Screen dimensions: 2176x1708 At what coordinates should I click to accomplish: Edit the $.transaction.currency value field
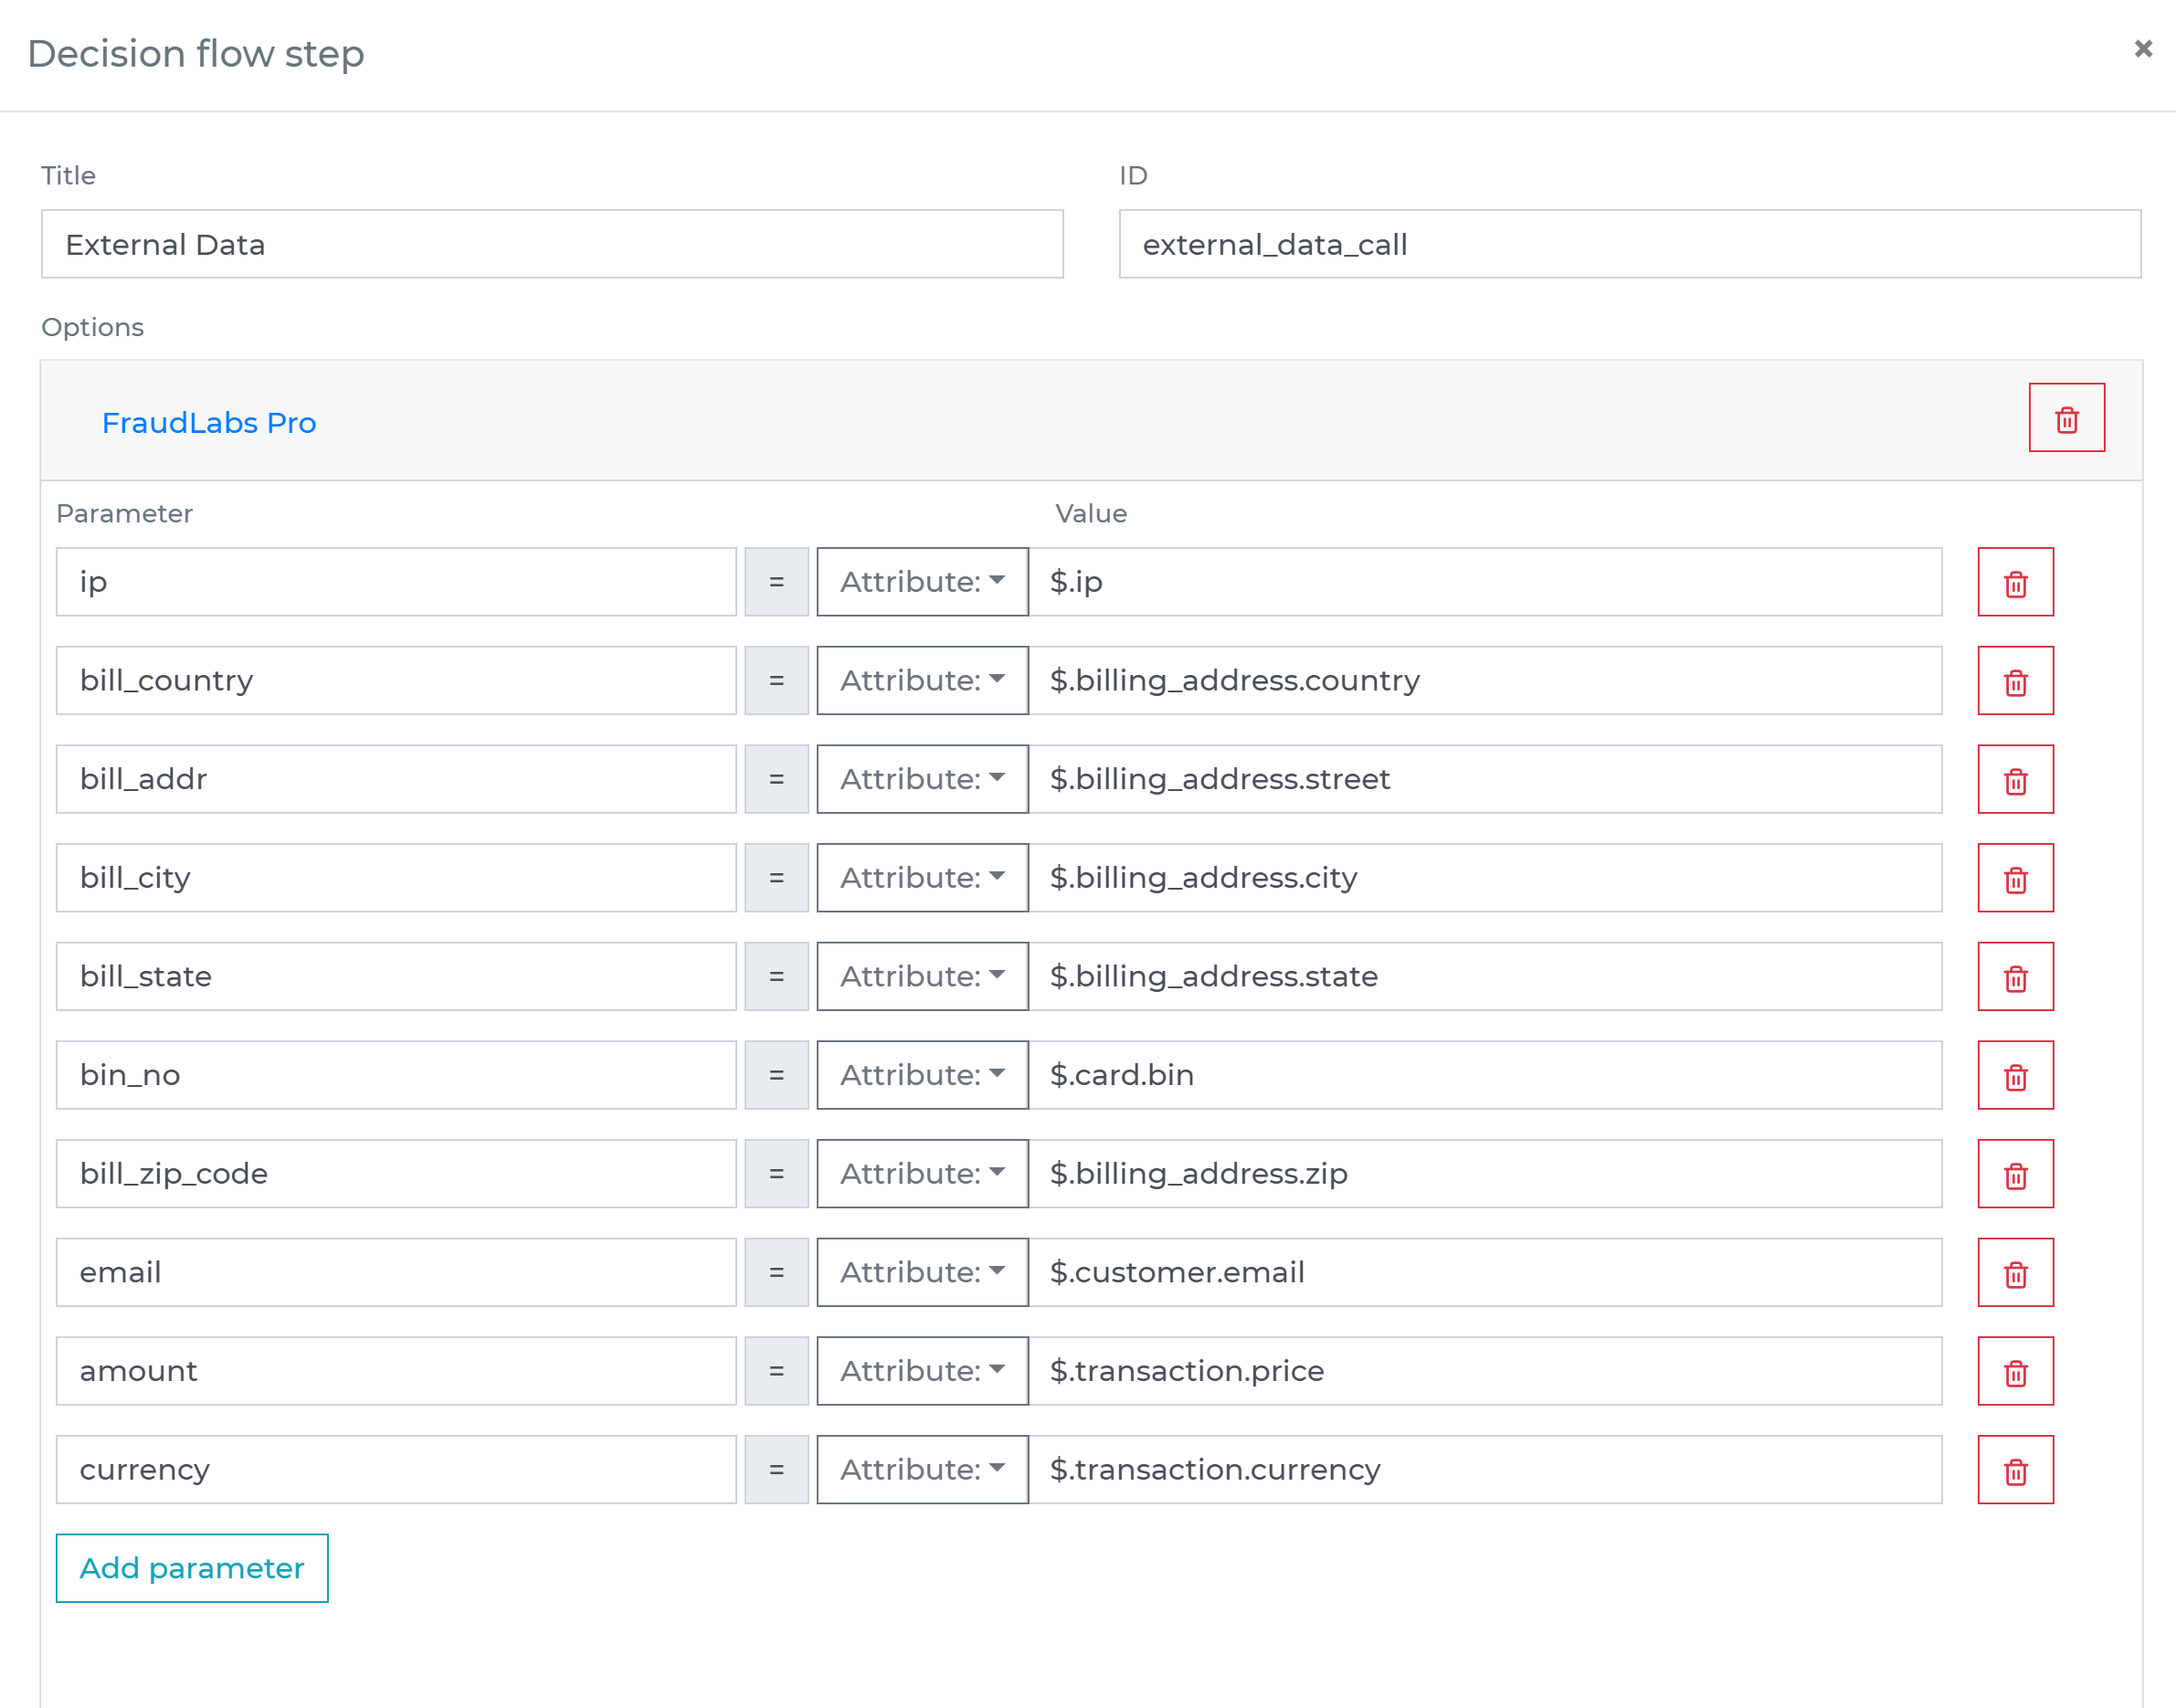click(x=1485, y=1470)
